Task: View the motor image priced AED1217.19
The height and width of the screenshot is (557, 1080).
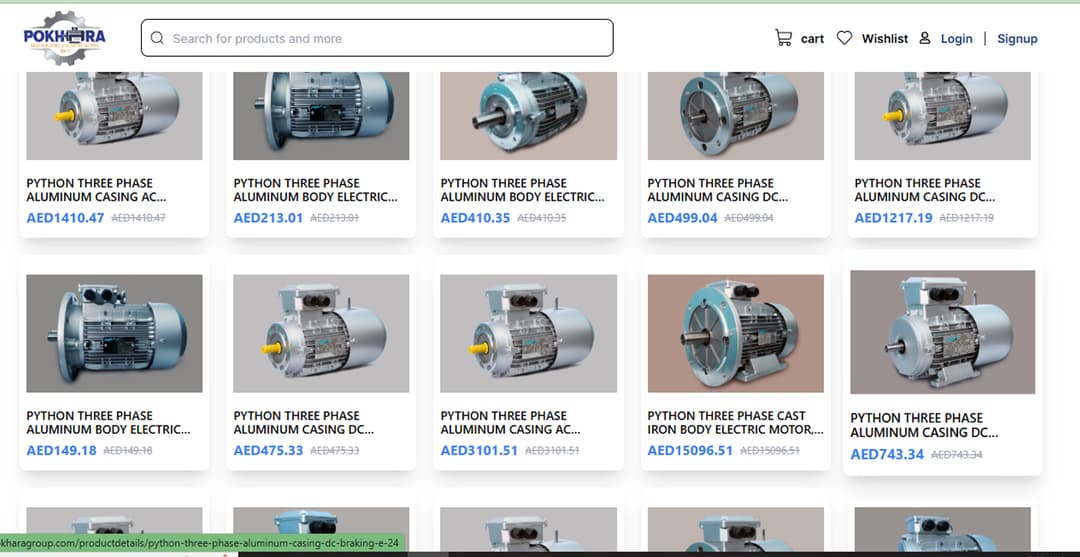Action: (942, 115)
